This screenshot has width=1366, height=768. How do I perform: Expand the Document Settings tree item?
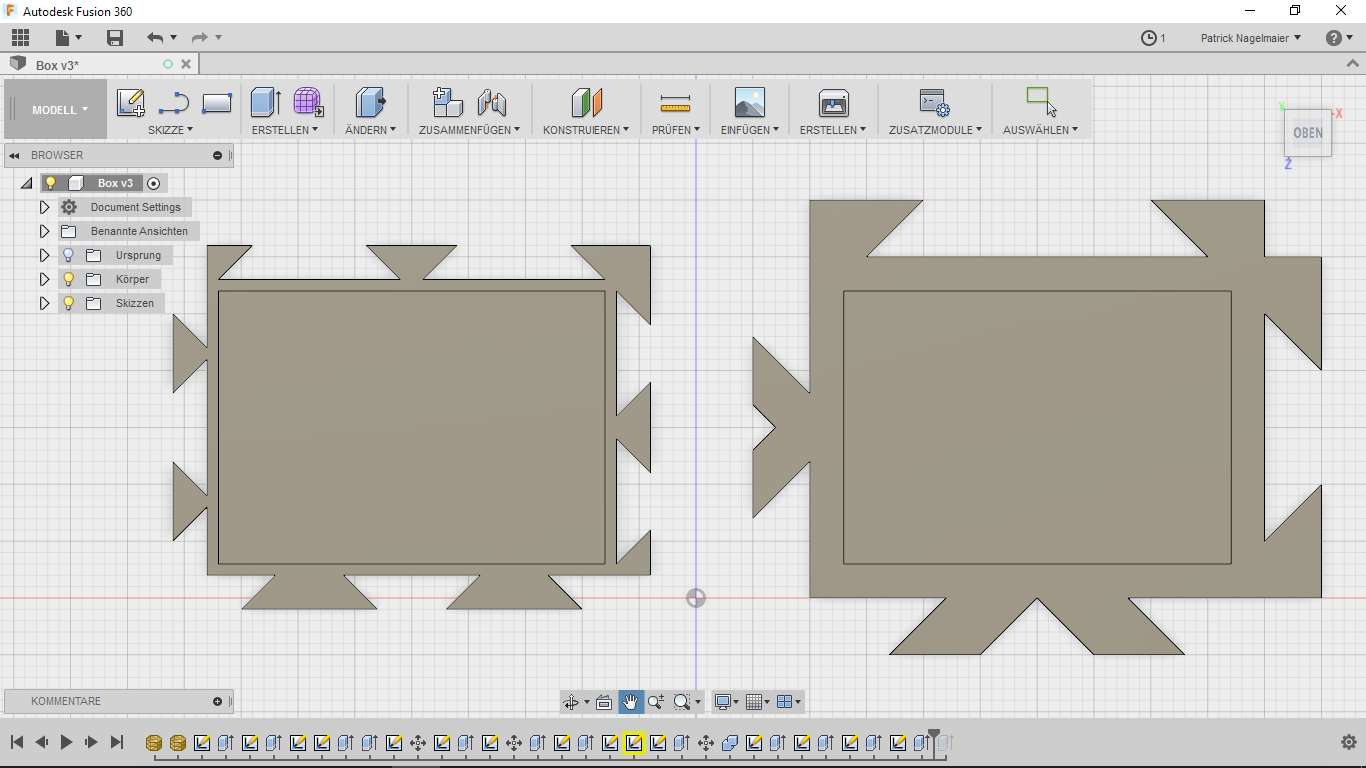pyautogui.click(x=44, y=207)
